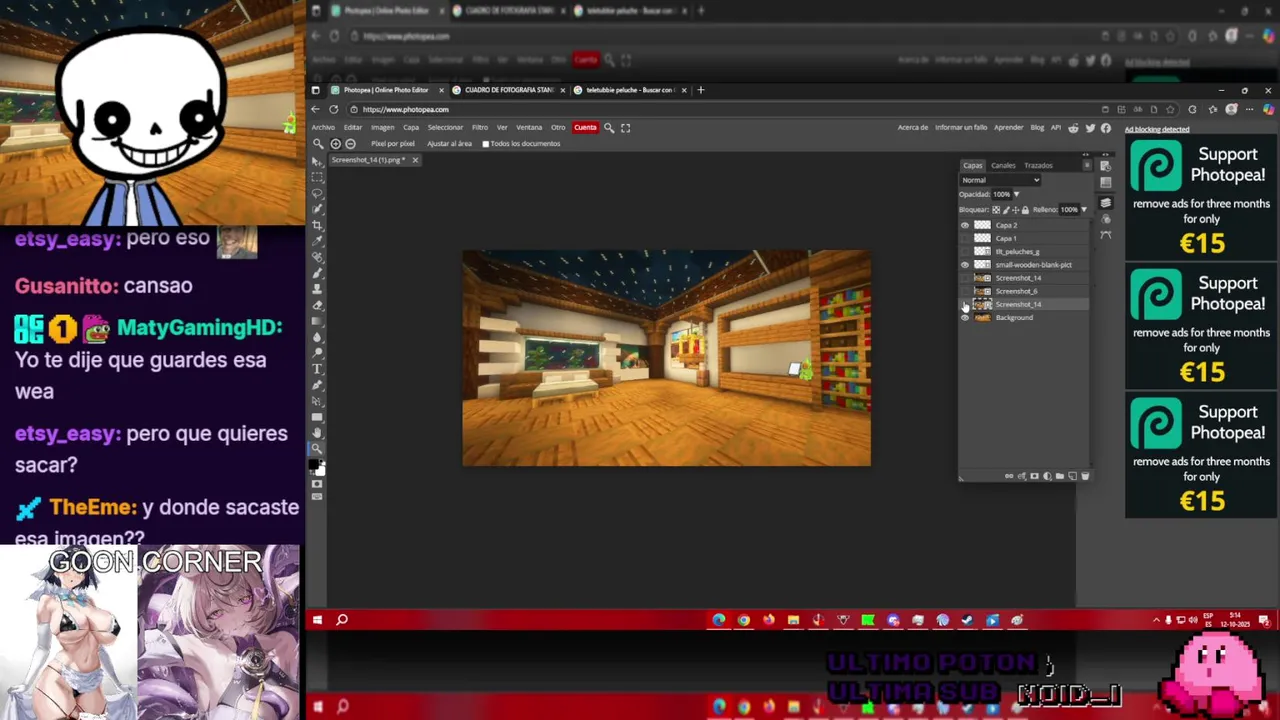1280x720 pixels.
Task: Open Relleno slider dropdown arrow
Action: (1084, 210)
